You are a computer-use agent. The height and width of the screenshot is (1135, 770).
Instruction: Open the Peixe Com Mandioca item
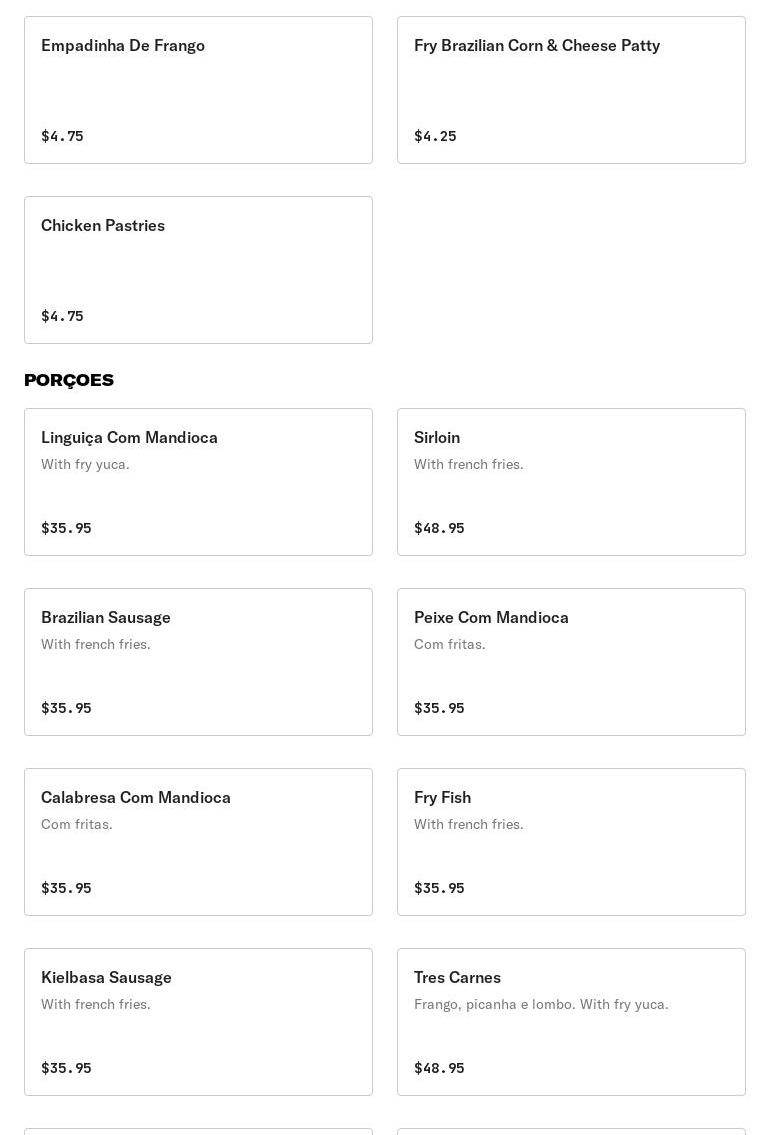(571, 662)
